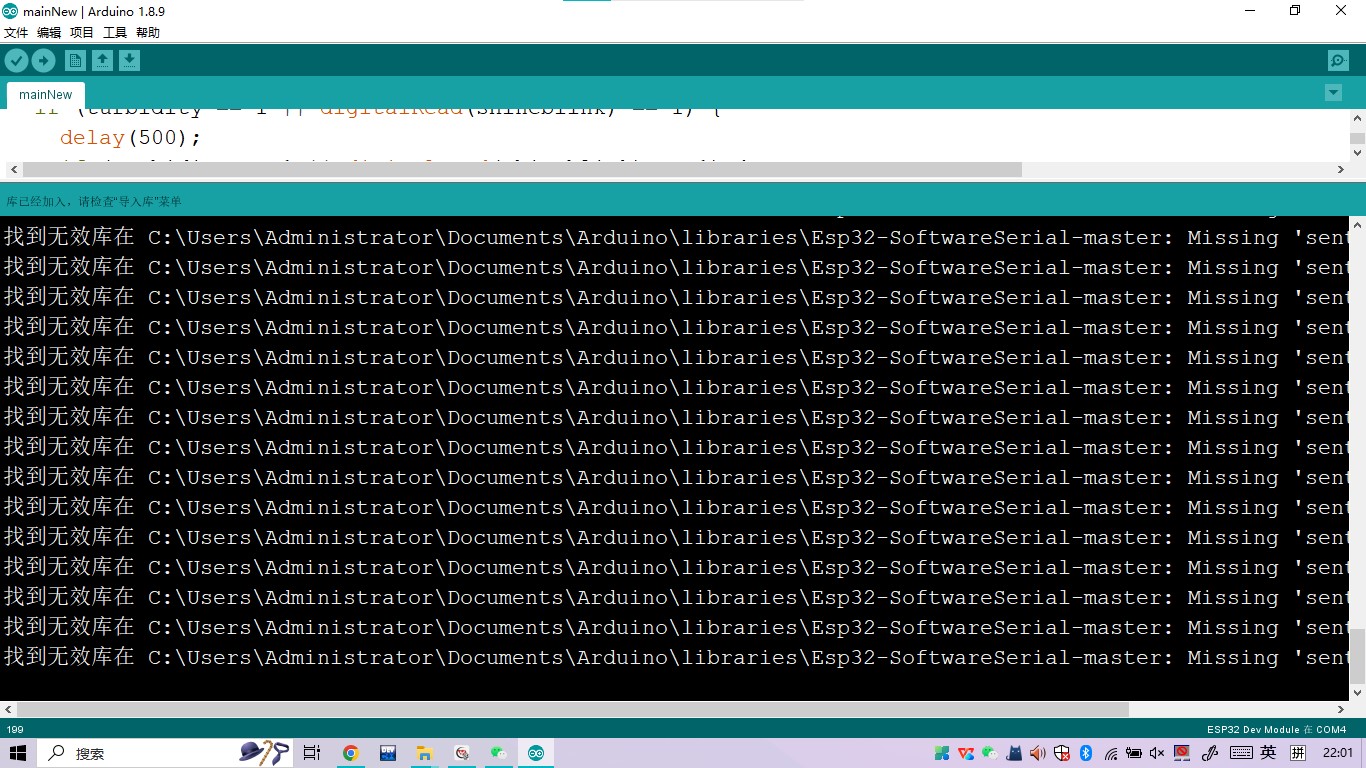1366x768 pixels.
Task: Open the Windows Start menu
Action: point(18,753)
